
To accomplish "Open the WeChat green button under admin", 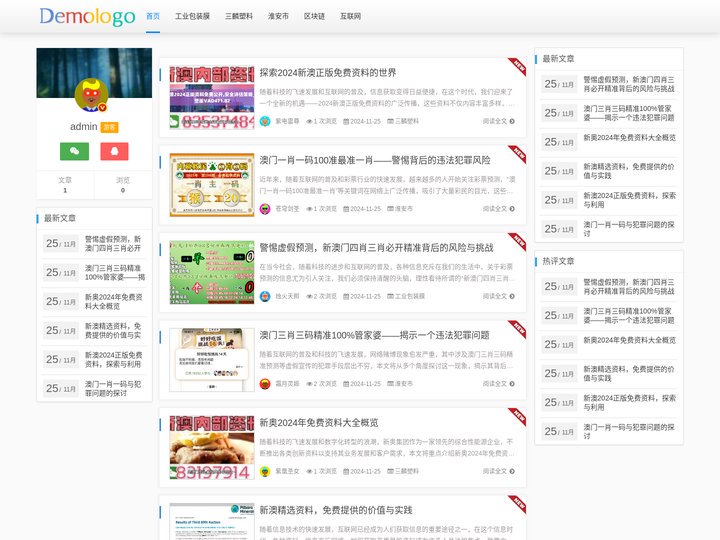I will click(x=74, y=151).
